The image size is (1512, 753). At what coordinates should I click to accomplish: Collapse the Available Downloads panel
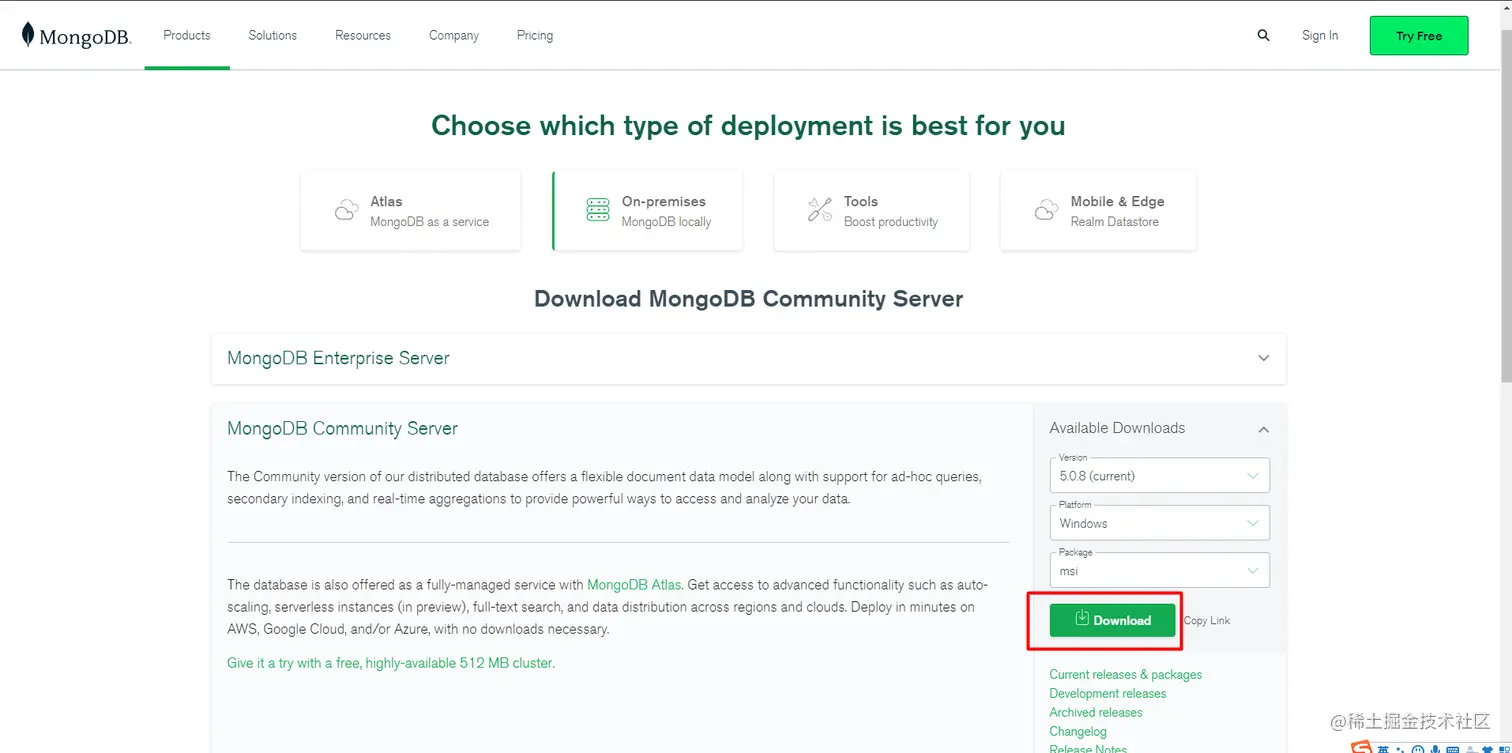(1263, 429)
